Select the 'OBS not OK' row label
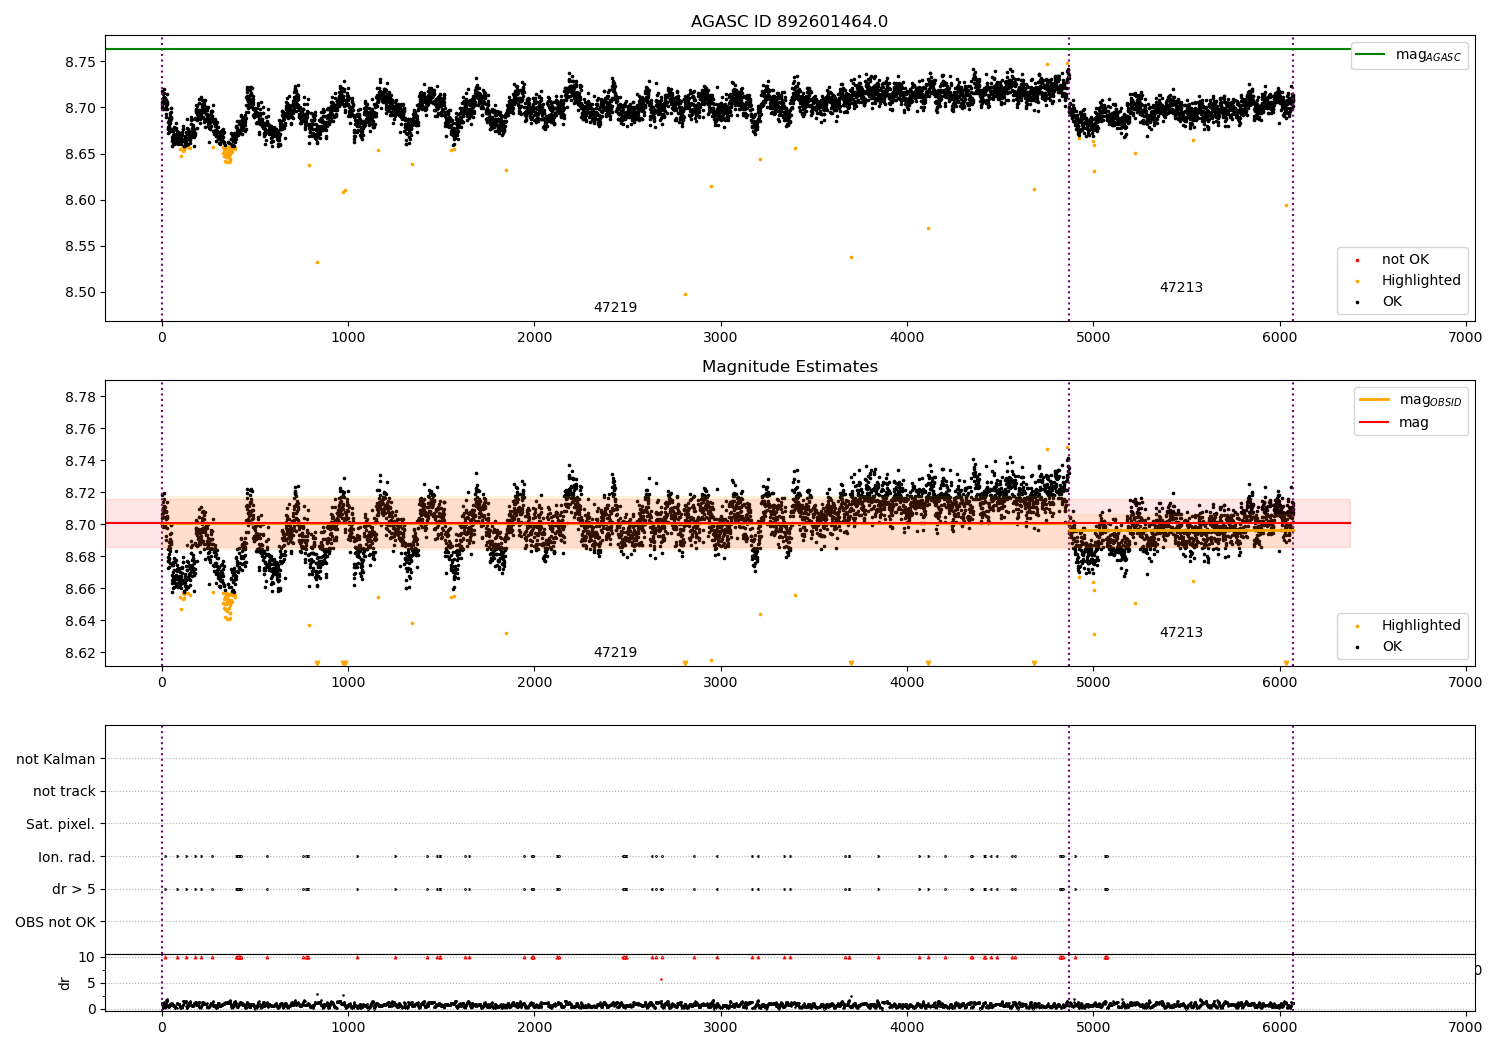1500x1050 pixels. 56,922
